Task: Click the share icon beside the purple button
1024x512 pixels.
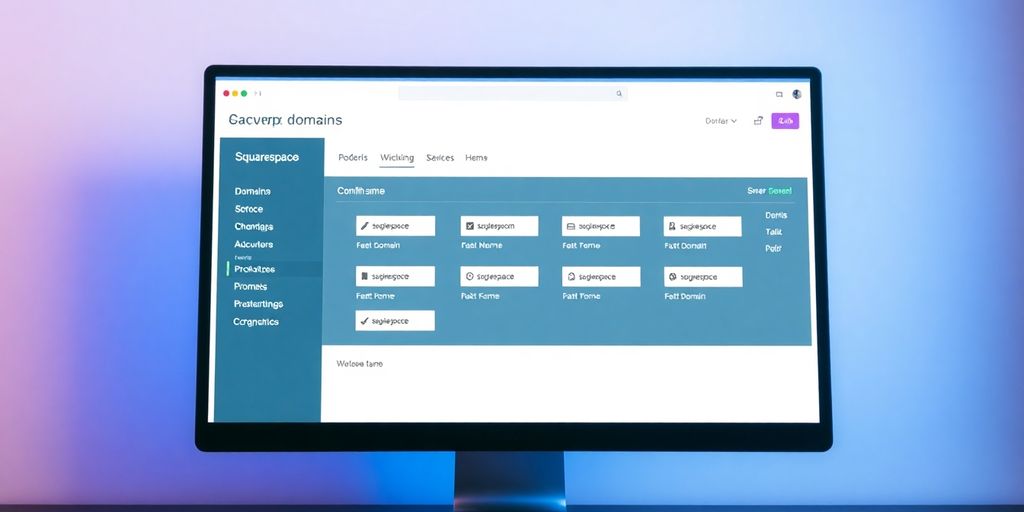Action: (x=758, y=121)
